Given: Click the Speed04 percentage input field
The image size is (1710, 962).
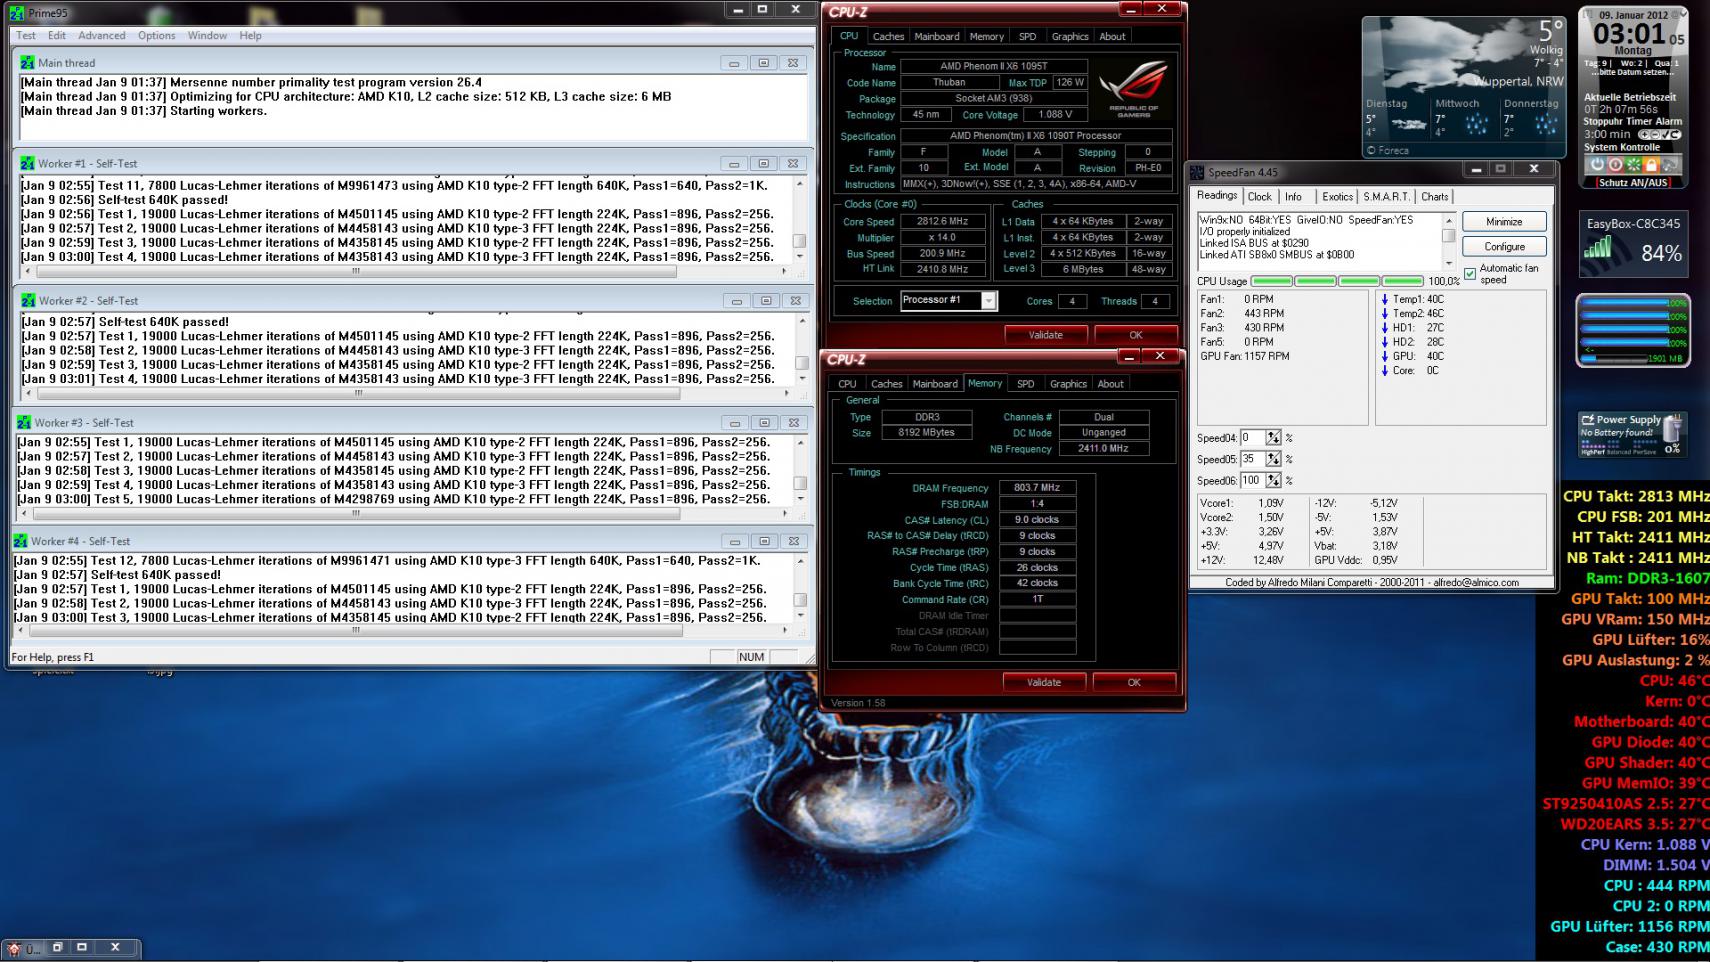Looking at the screenshot, I should (1252, 437).
